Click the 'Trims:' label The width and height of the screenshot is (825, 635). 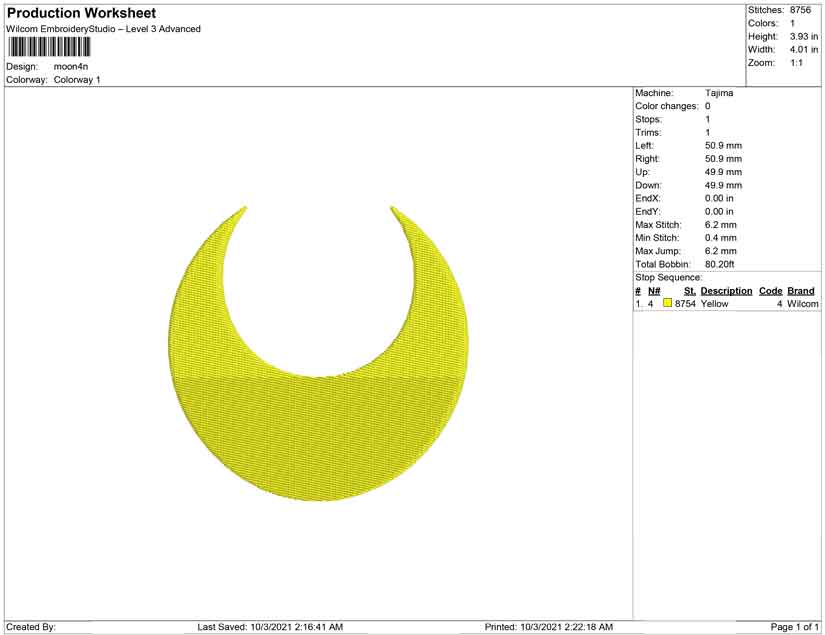click(648, 133)
